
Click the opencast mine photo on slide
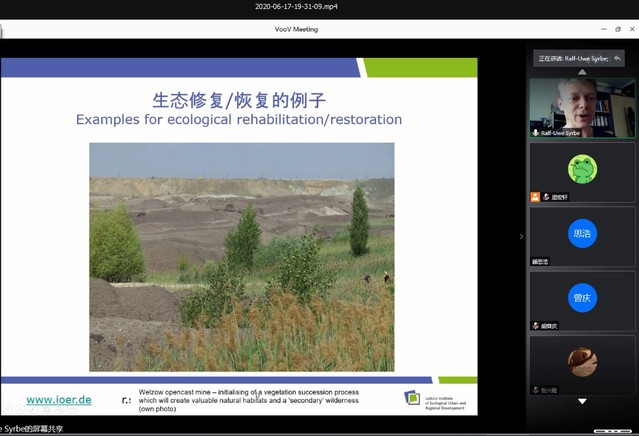coord(241,257)
